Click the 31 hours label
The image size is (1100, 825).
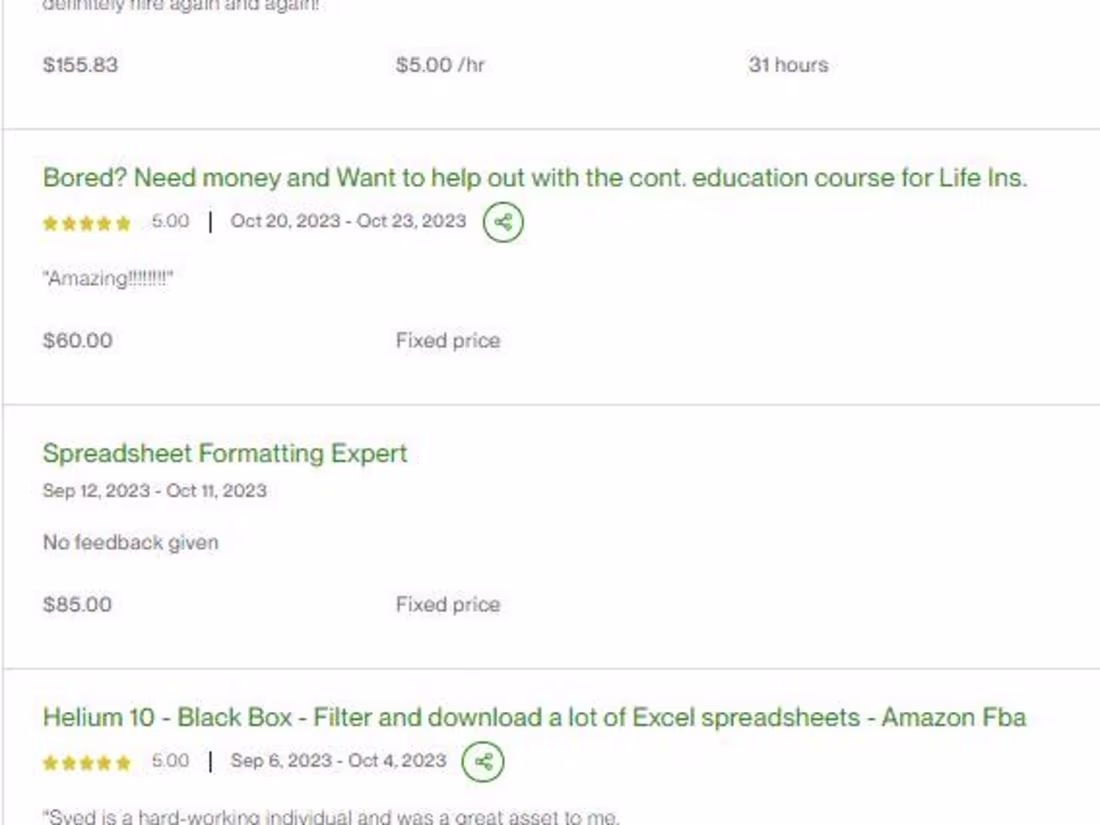click(788, 65)
